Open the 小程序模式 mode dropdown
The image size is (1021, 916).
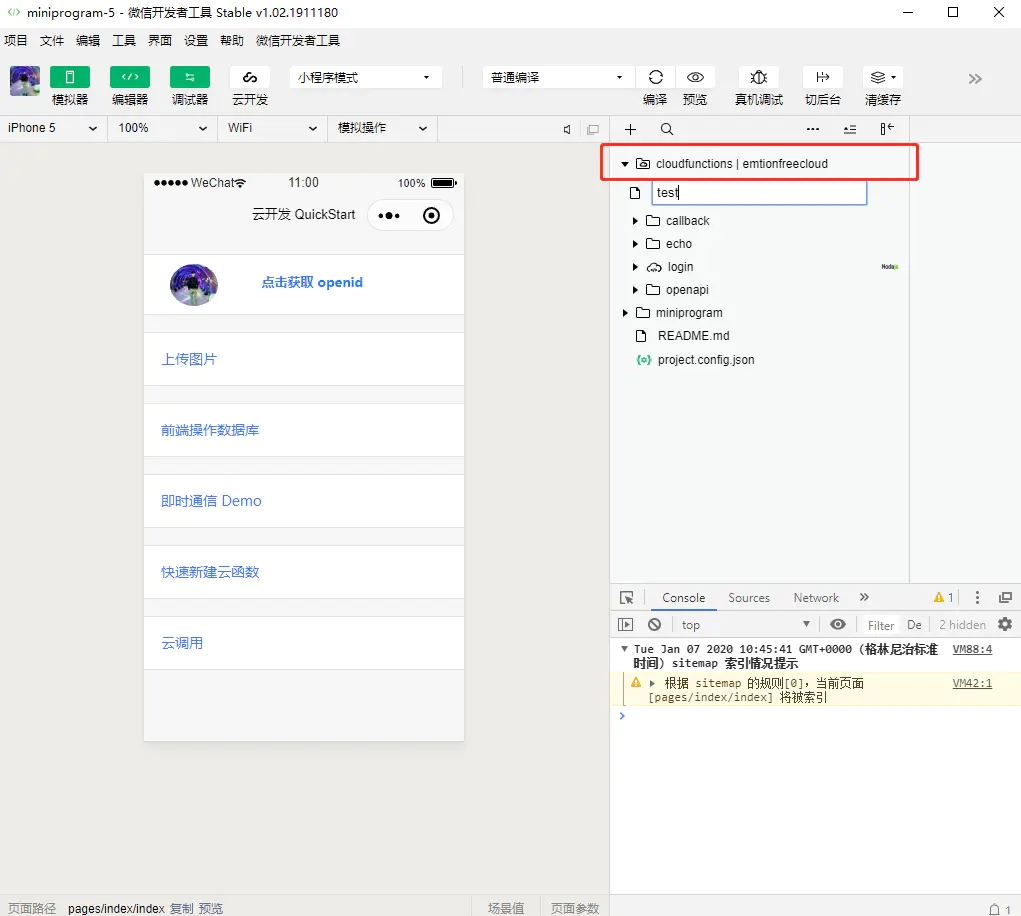[365, 77]
